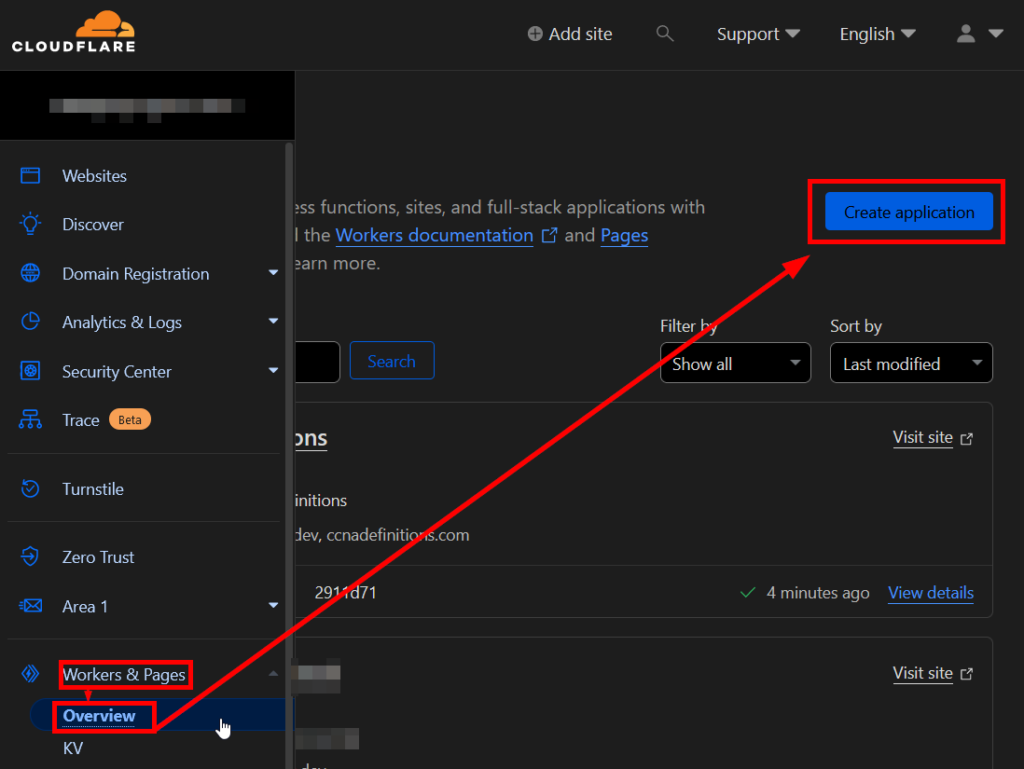Click the Zero Trust shield icon
1024x769 pixels.
[x=30, y=557]
